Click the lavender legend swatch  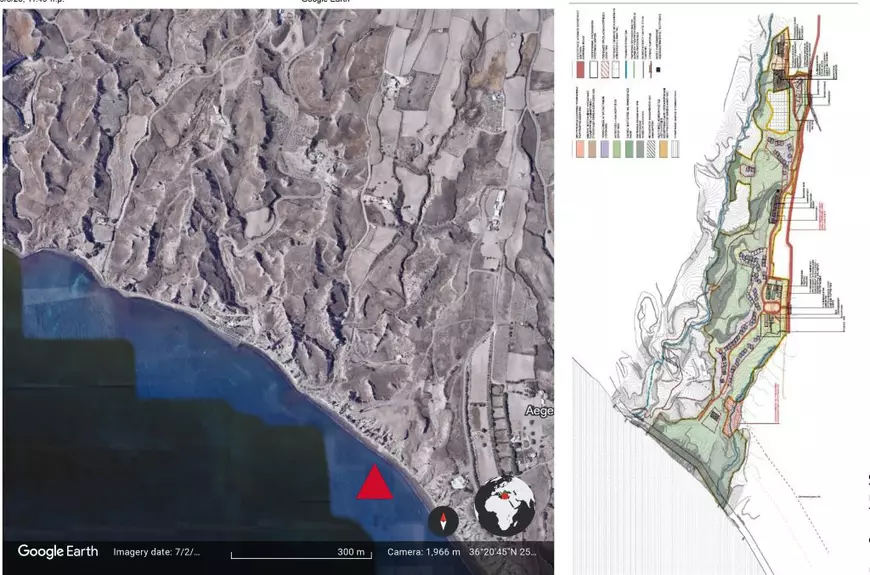point(605,149)
